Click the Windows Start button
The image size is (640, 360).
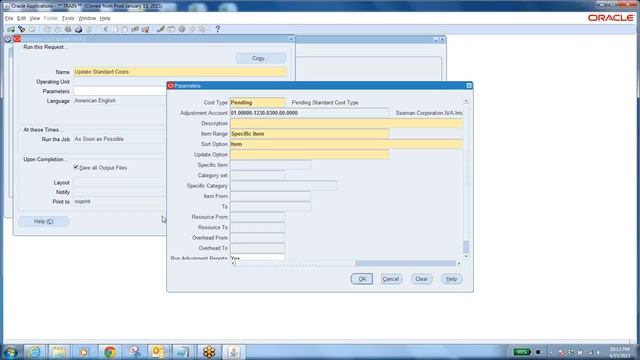(x=11, y=352)
